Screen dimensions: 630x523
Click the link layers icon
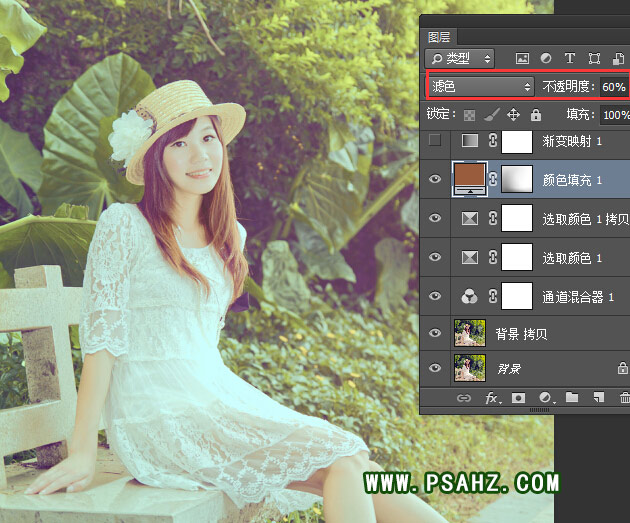coord(463,398)
